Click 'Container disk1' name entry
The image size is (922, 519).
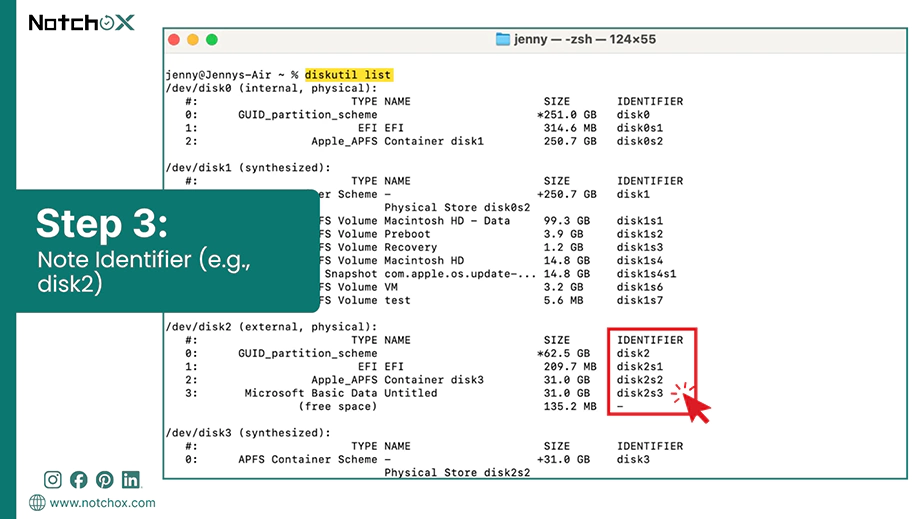pyautogui.click(x=434, y=141)
